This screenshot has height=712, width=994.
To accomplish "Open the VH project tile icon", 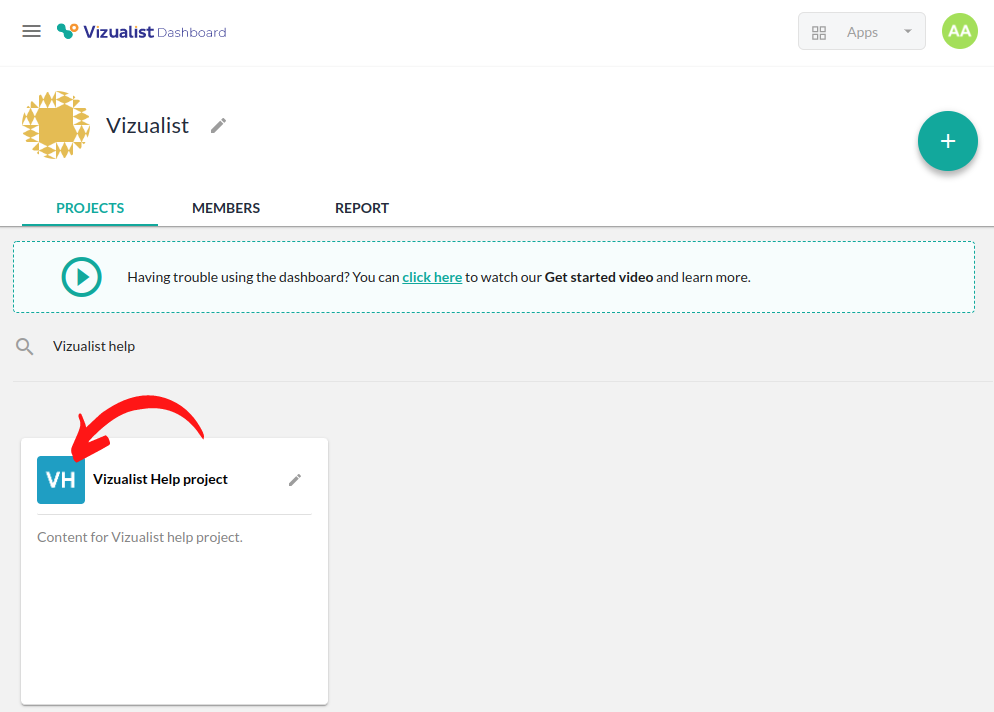I will coord(61,480).
